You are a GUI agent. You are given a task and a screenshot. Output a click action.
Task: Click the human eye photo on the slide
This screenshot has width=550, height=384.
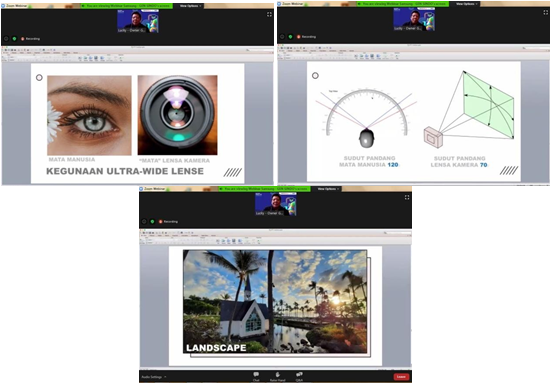[x=89, y=115]
